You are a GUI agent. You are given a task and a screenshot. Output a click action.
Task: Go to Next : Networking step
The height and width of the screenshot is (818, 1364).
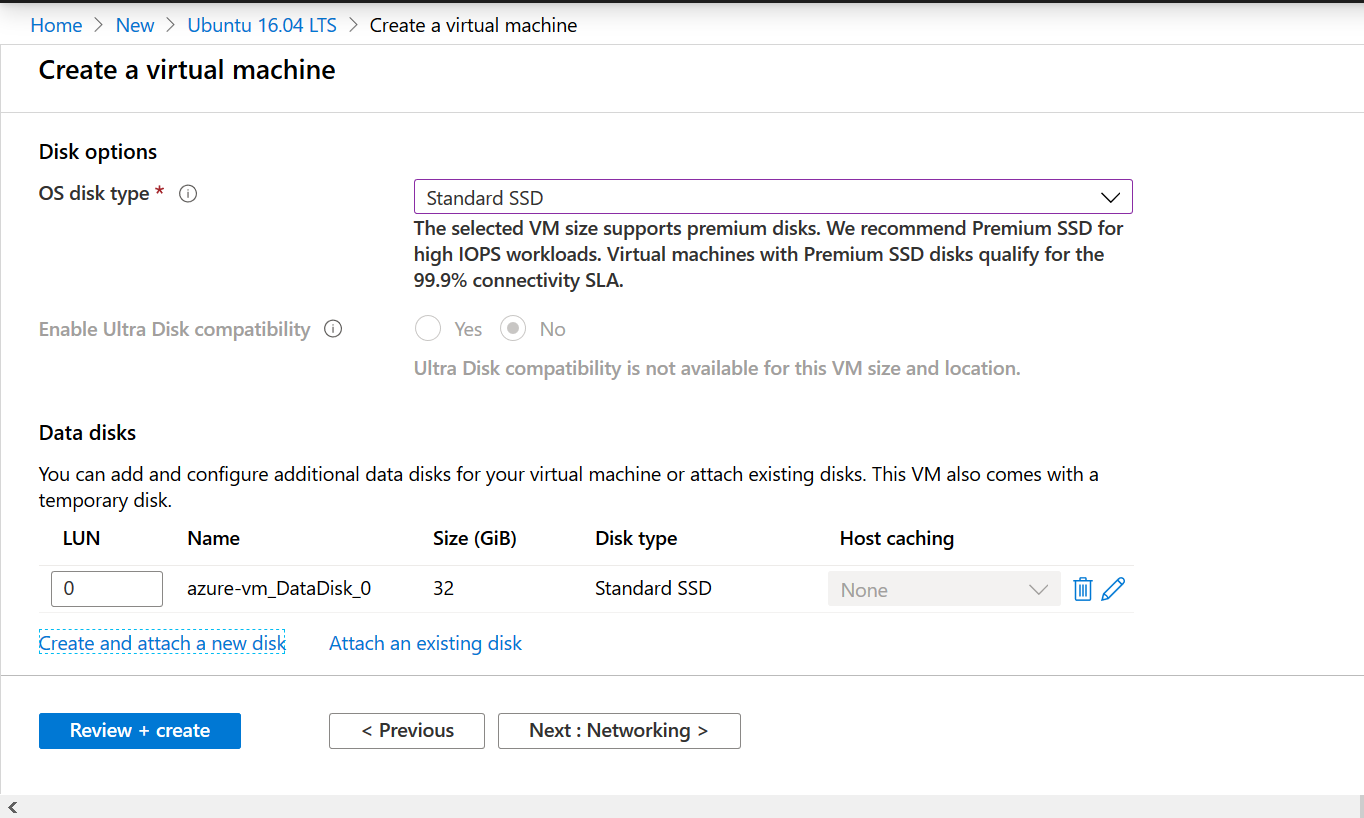pyautogui.click(x=619, y=730)
